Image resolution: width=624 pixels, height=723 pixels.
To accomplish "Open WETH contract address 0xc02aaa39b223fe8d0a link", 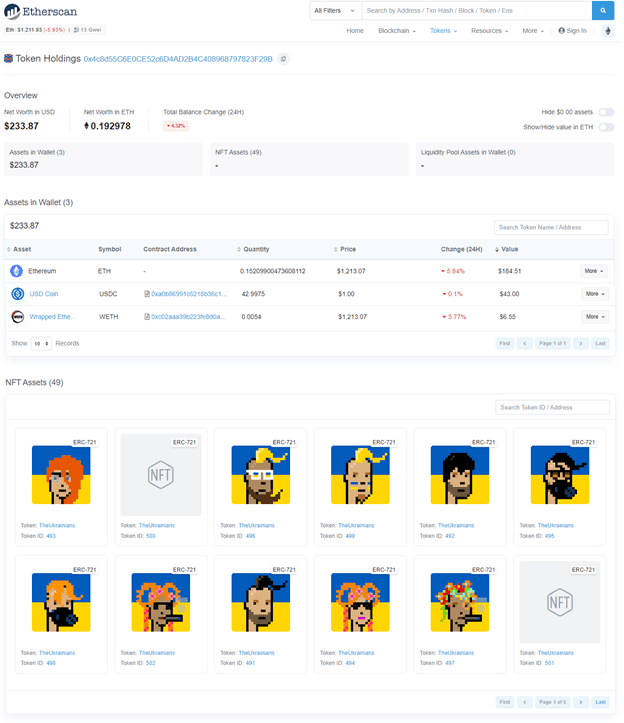I will click(x=190, y=318).
